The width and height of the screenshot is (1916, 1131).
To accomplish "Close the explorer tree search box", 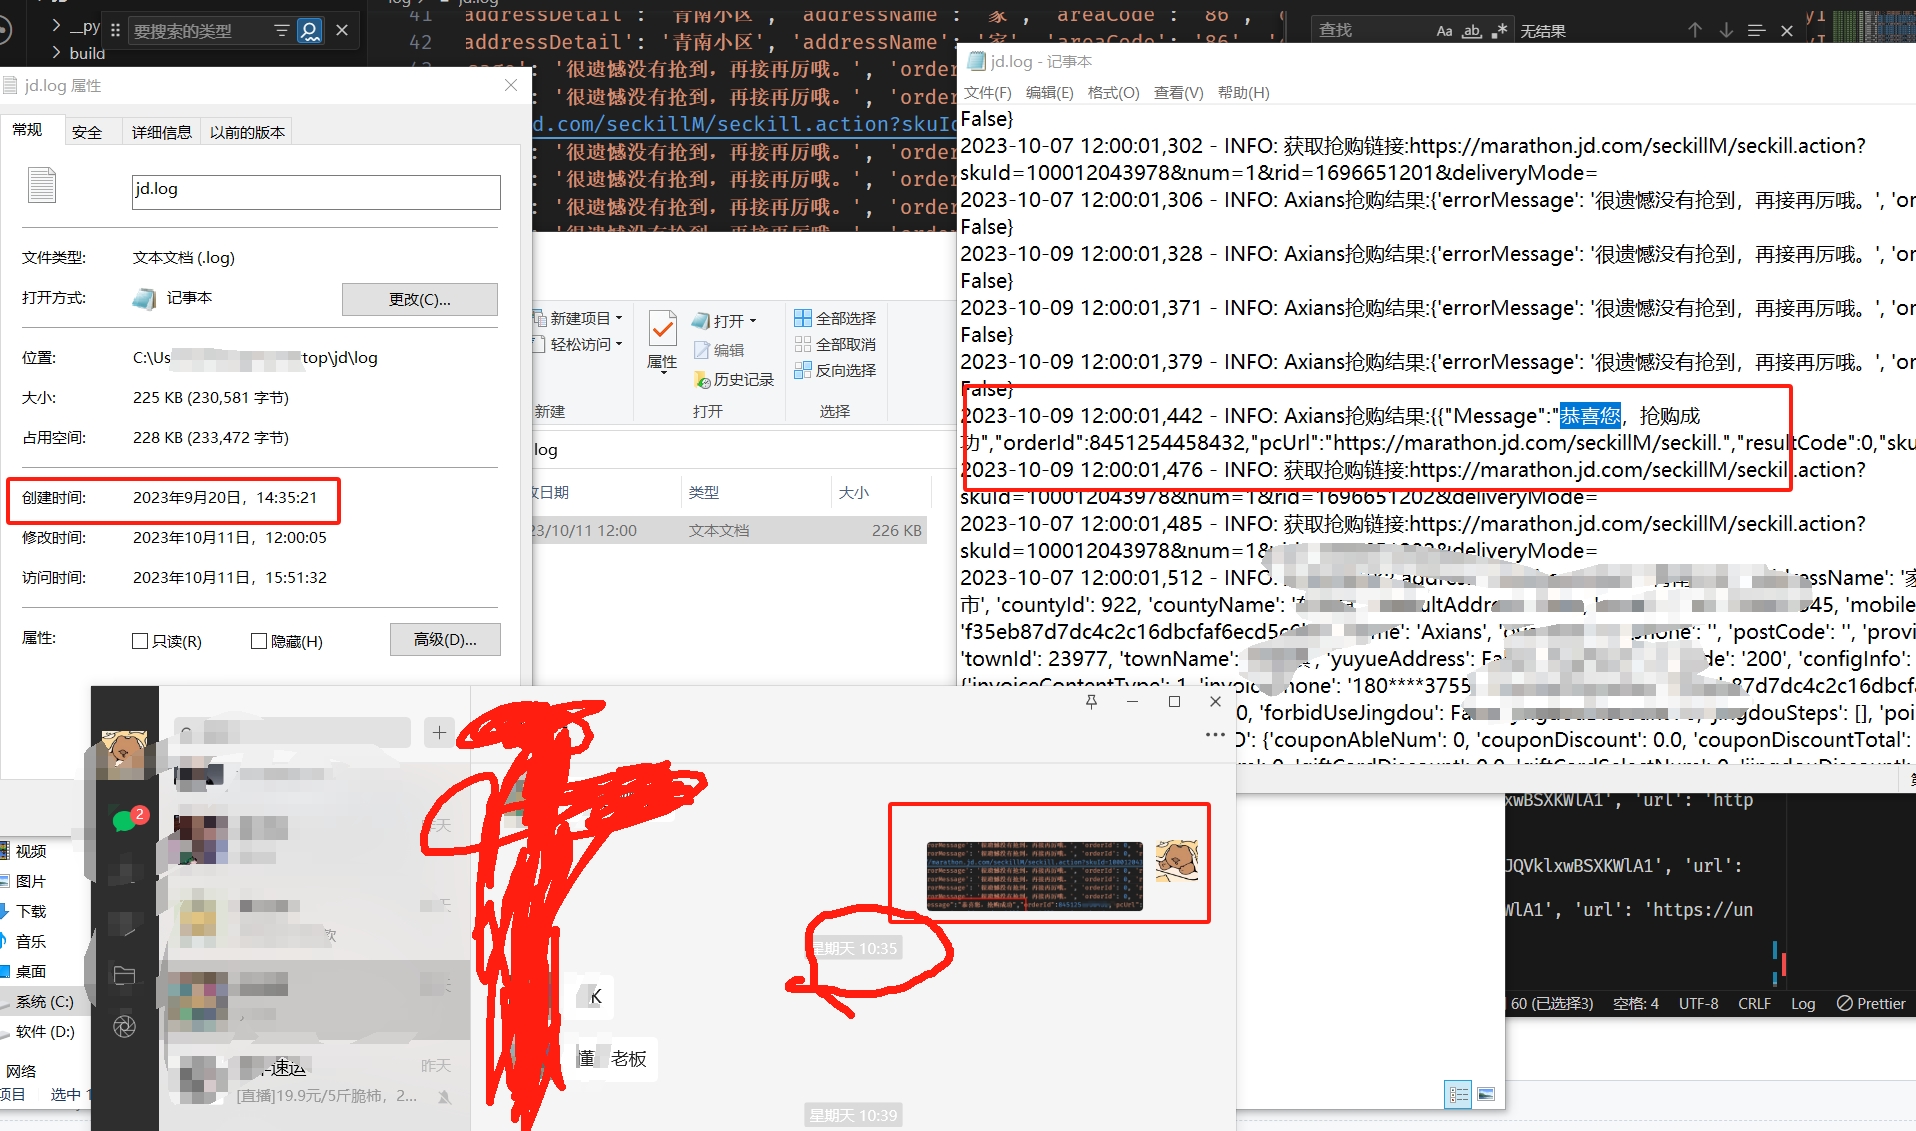I will click(x=342, y=30).
